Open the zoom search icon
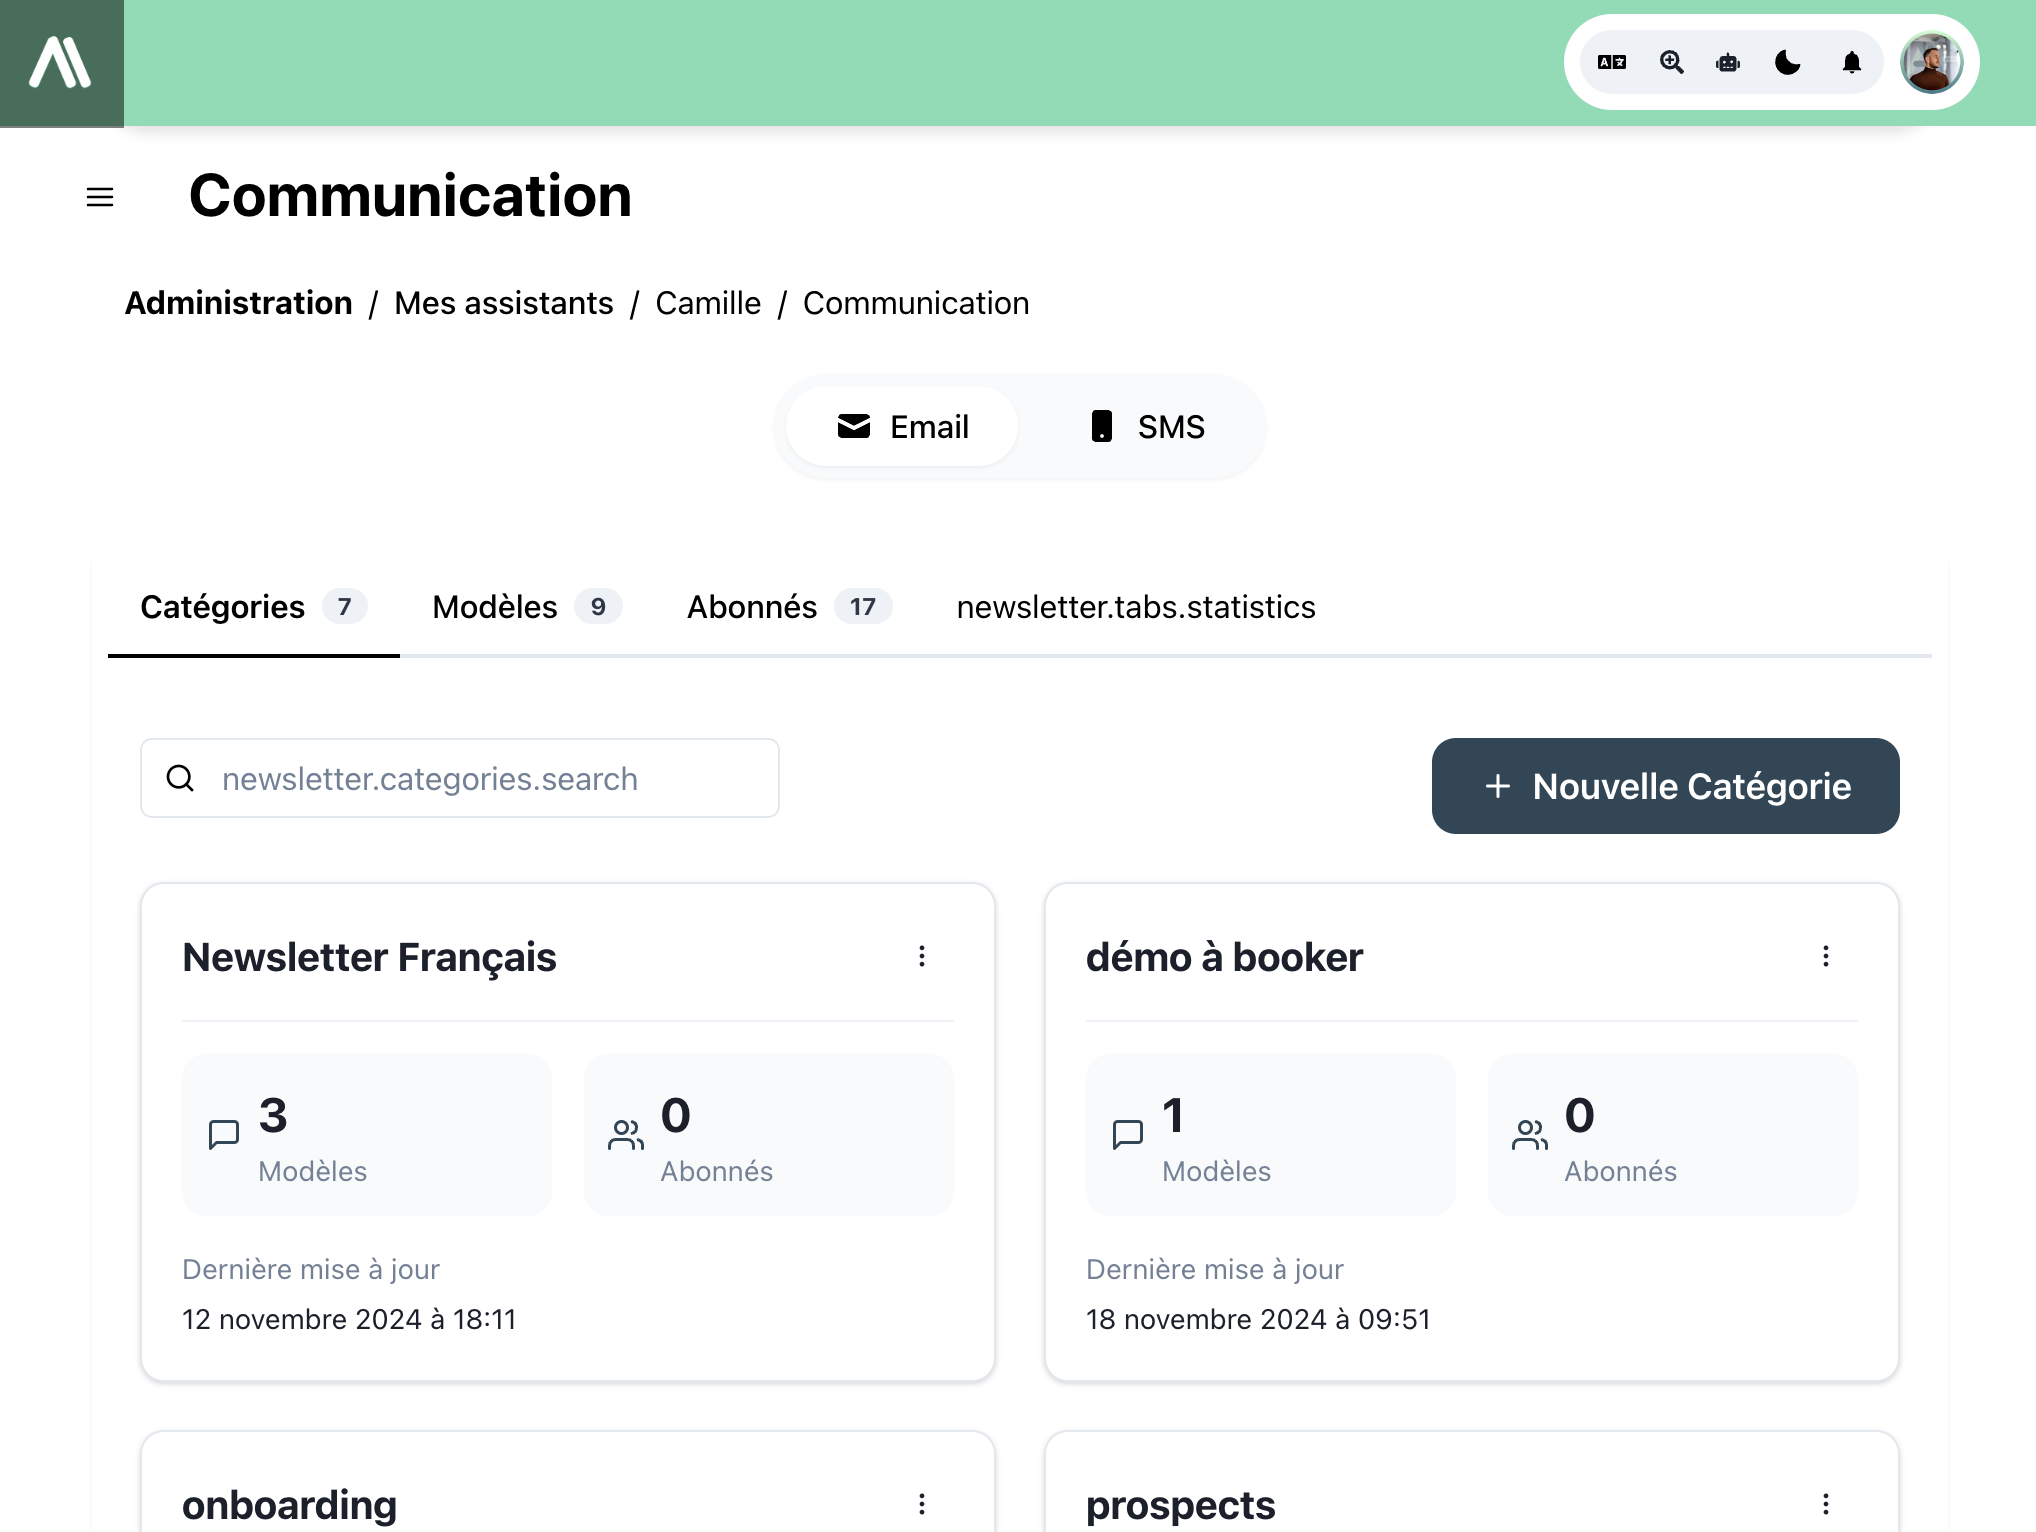The image size is (2036, 1532). (x=1671, y=62)
